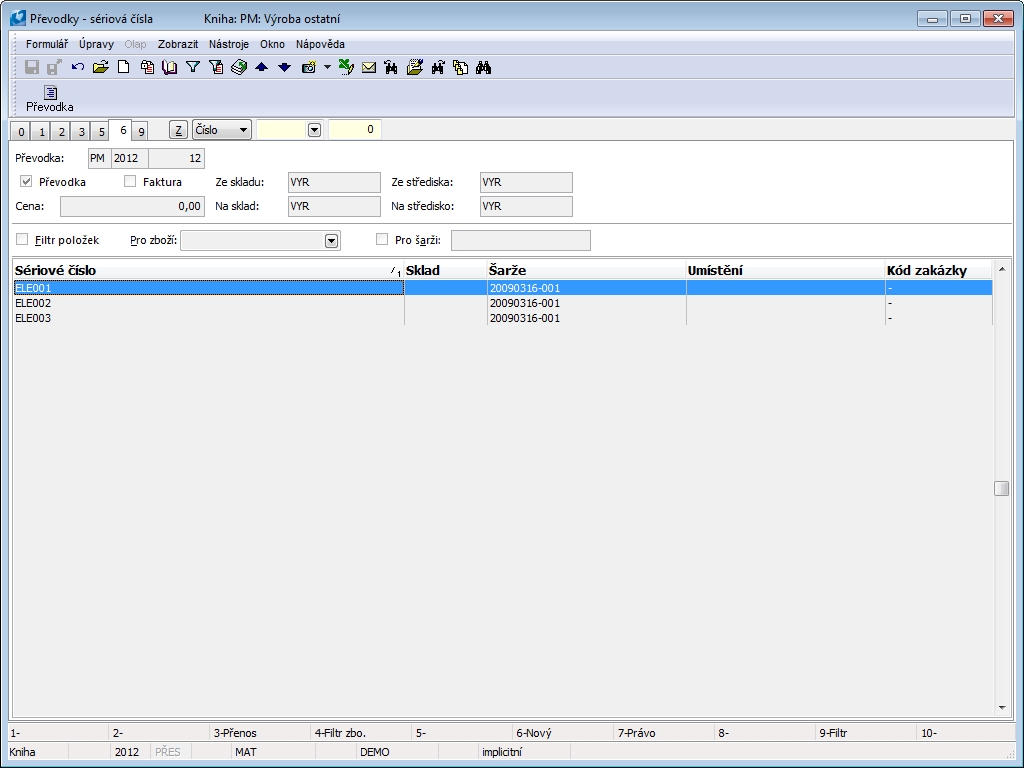Click the blue down arrow icon

(x=284, y=68)
